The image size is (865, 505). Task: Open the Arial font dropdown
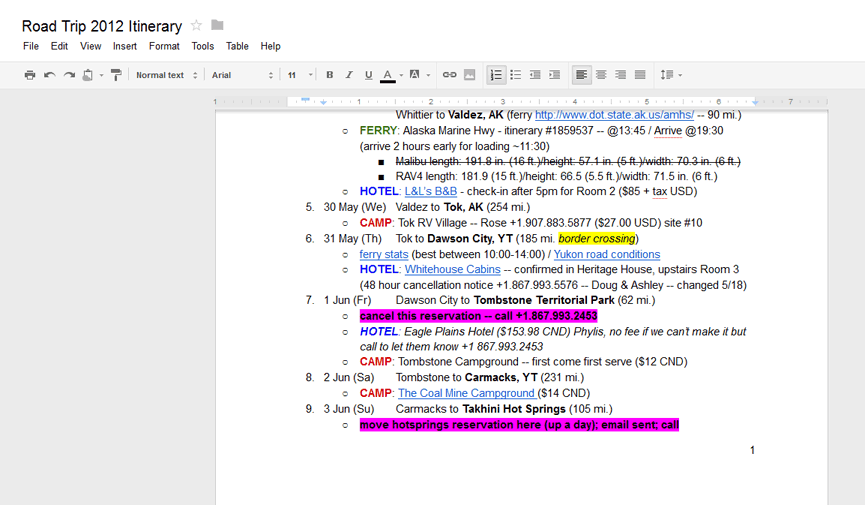(242, 75)
